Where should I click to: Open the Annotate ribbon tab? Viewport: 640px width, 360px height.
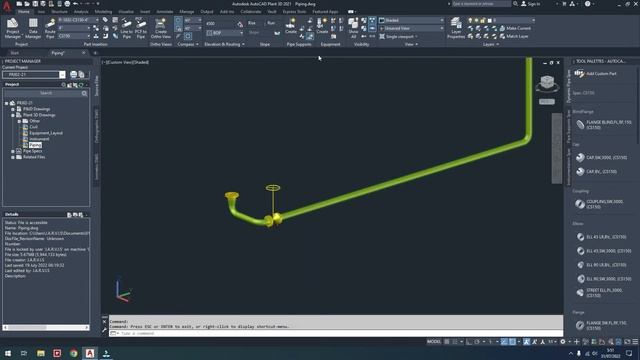(165, 12)
